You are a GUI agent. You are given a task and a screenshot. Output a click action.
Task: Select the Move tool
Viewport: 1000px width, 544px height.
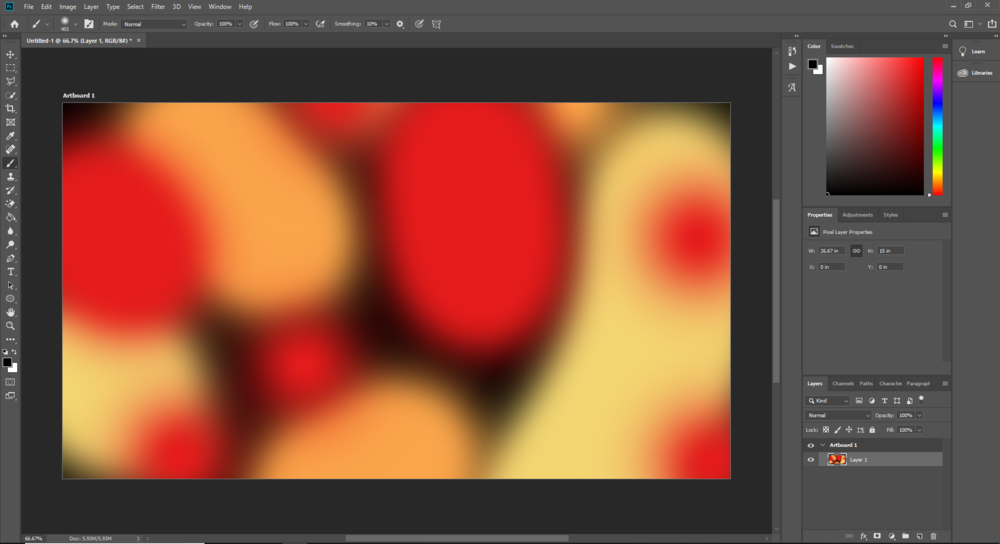[10, 54]
